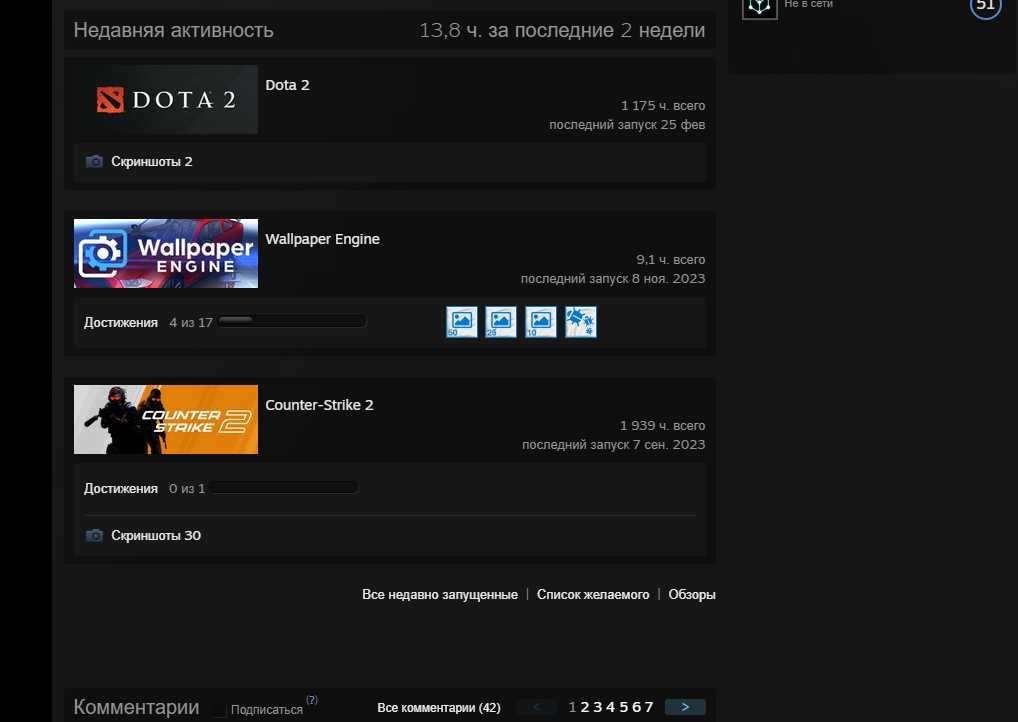Open comments page 4
The image size is (1018, 722).
(x=610, y=707)
